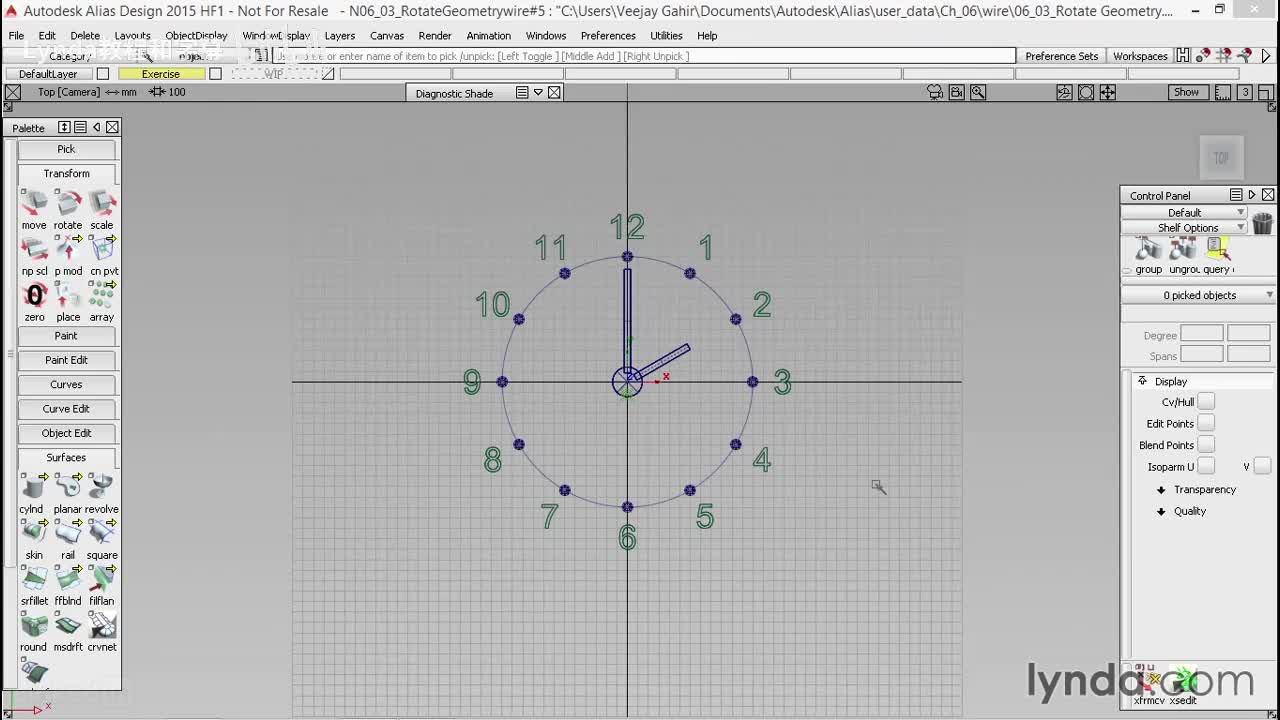Select the scale transform tool

102,204
